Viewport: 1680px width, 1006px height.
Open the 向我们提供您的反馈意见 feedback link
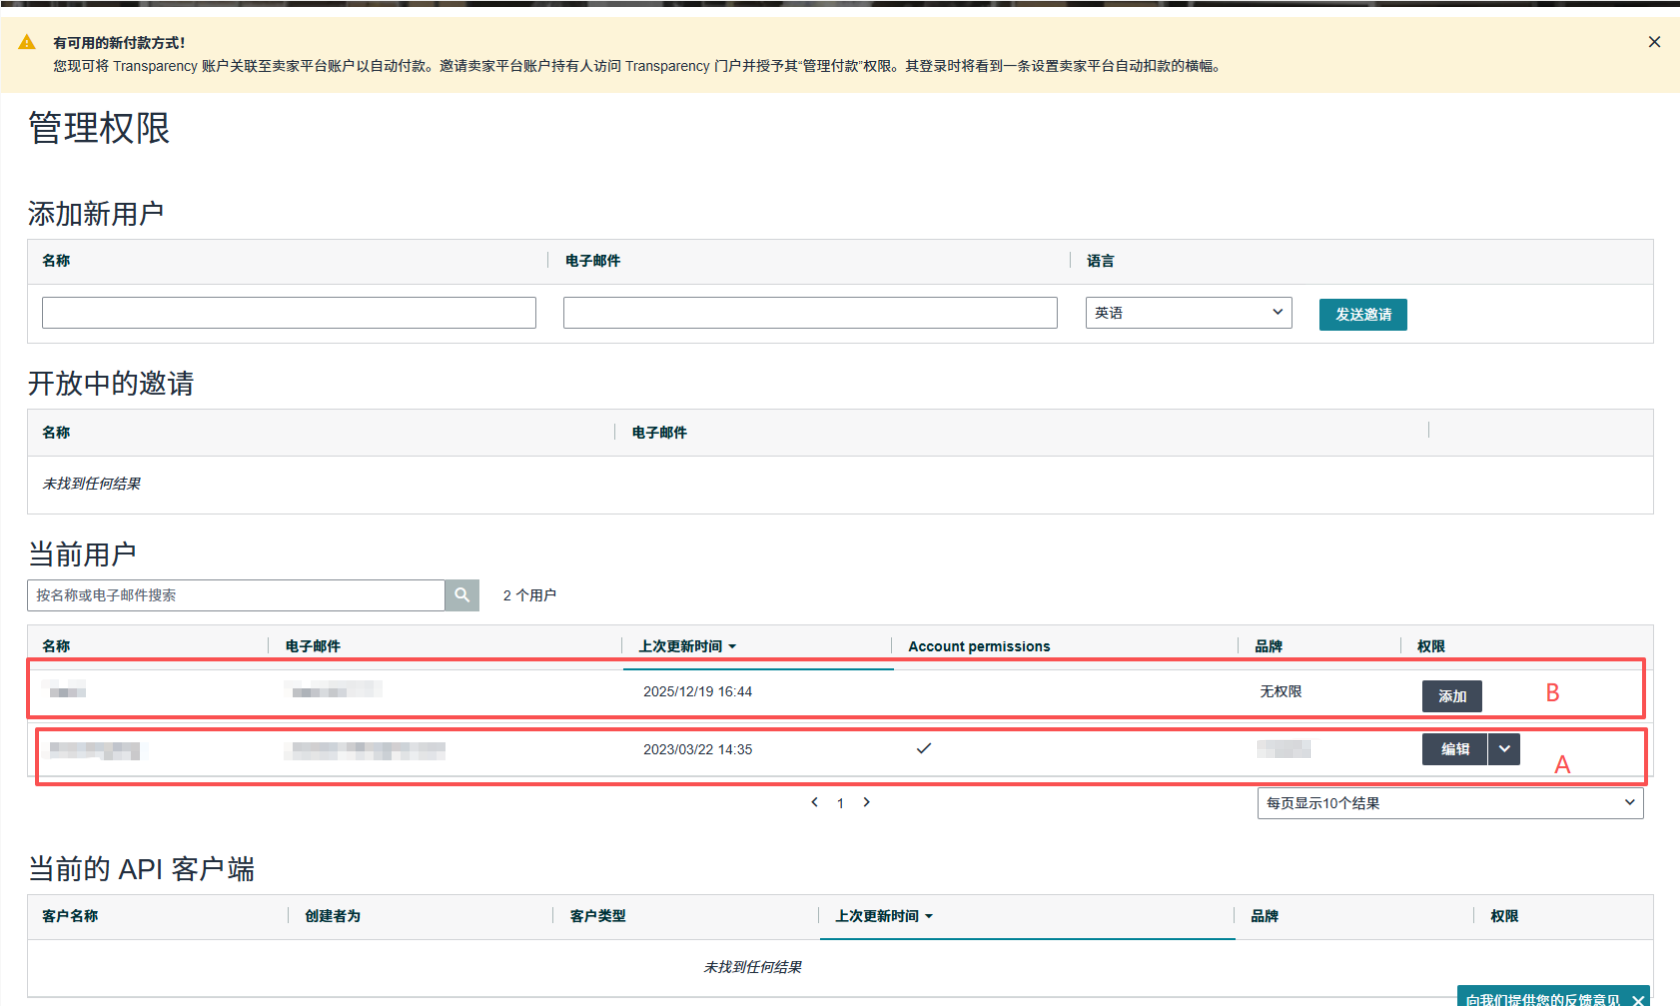point(1542,999)
